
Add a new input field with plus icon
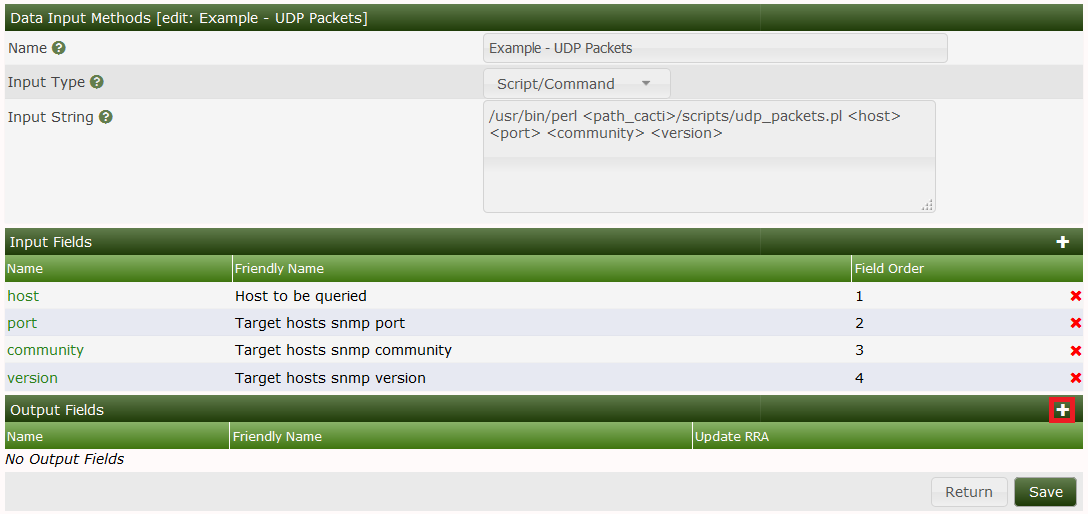click(x=1062, y=242)
